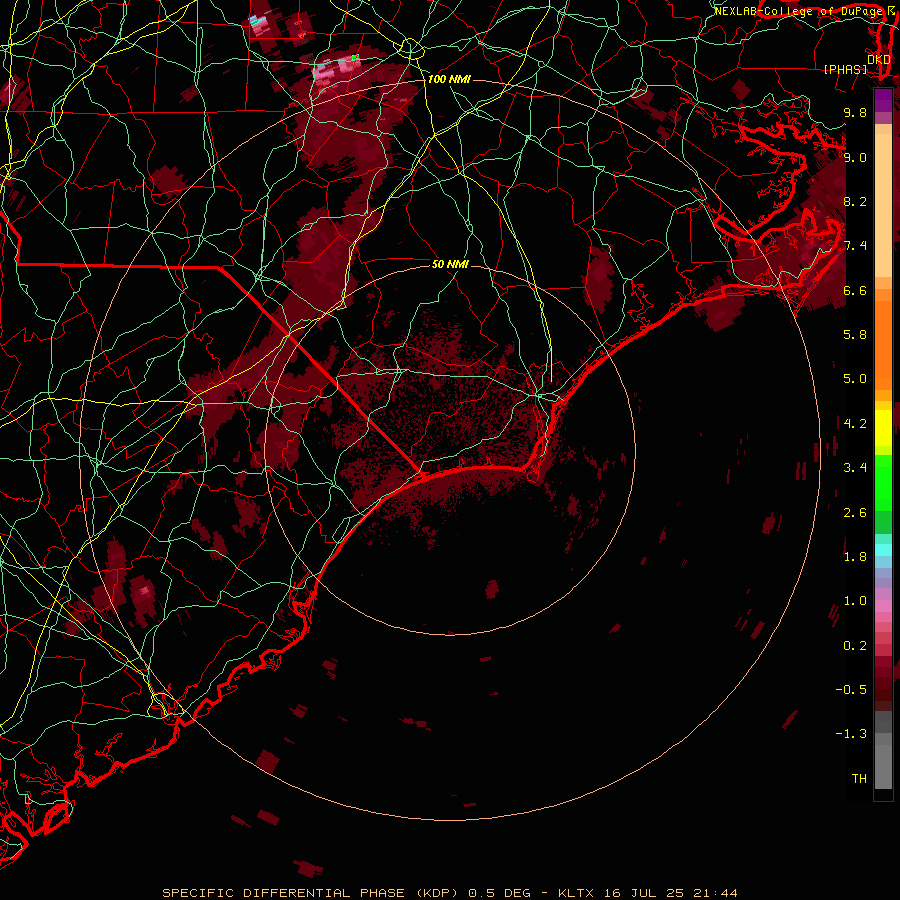Image resolution: width=900 pixels, height=900 pixels.
Task: Click the purple top segment of color bar
Action: 883,100
